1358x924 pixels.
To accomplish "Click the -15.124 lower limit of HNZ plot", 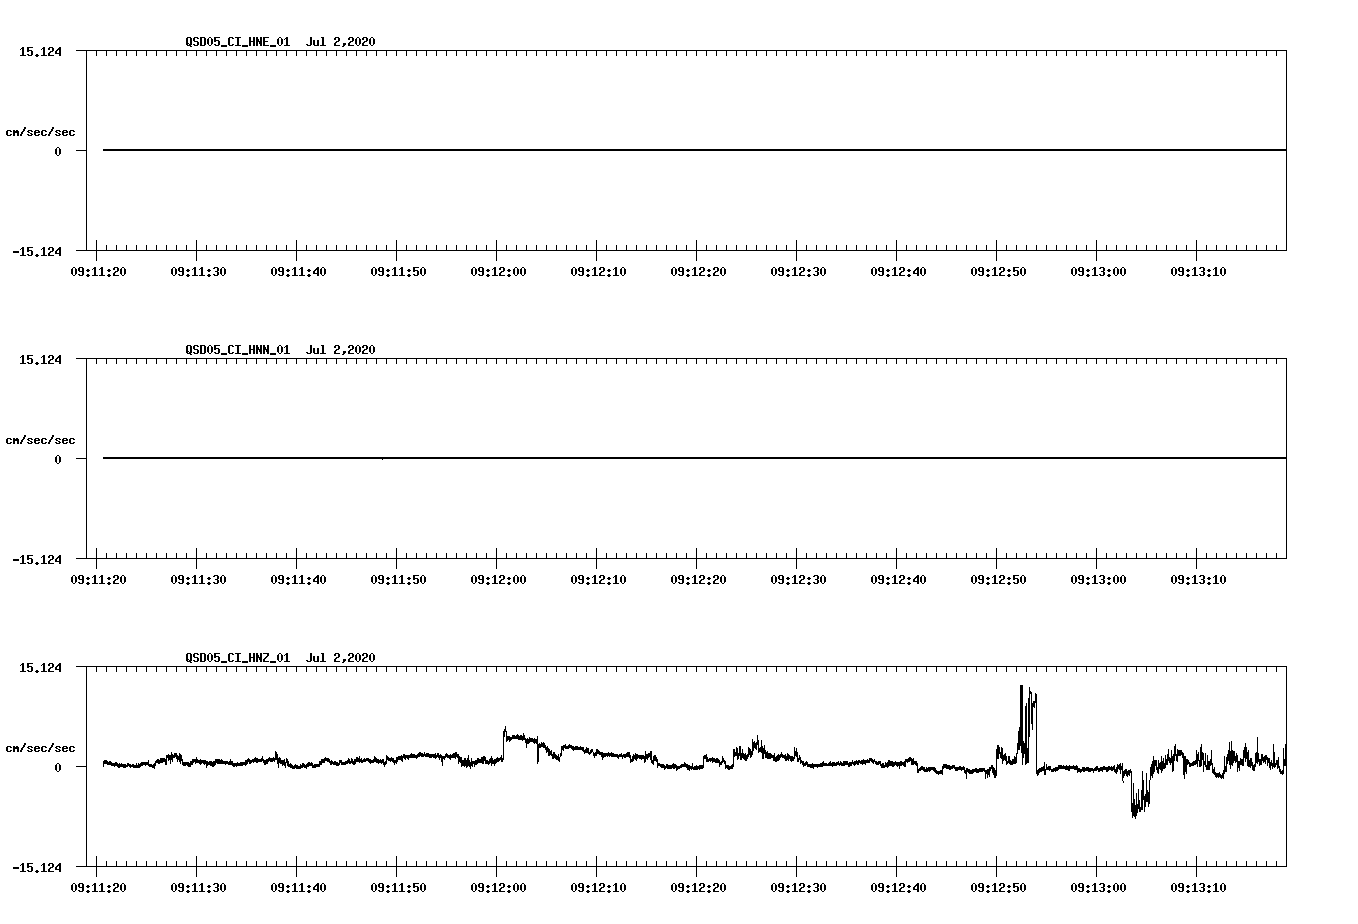I will [x=37, y=868].
